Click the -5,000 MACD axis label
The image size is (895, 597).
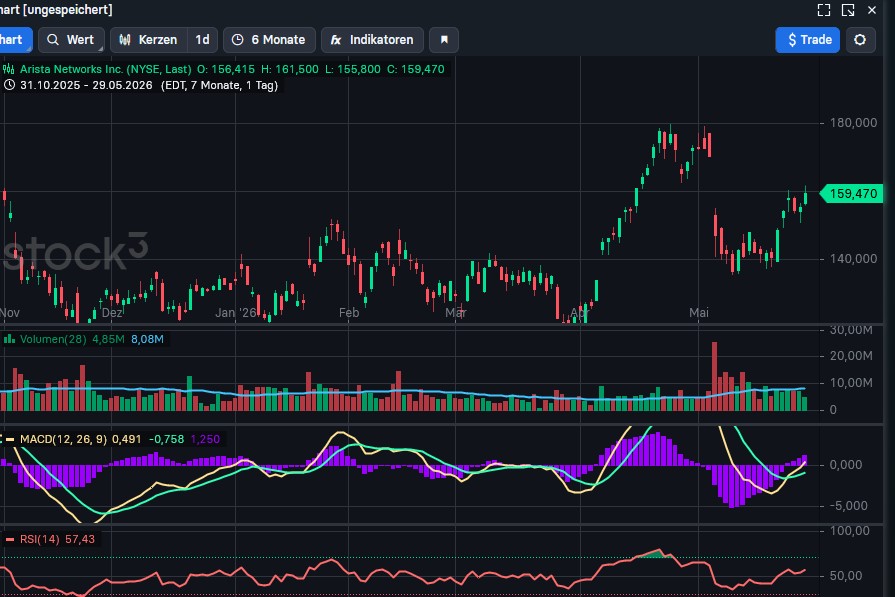point(848,506)
